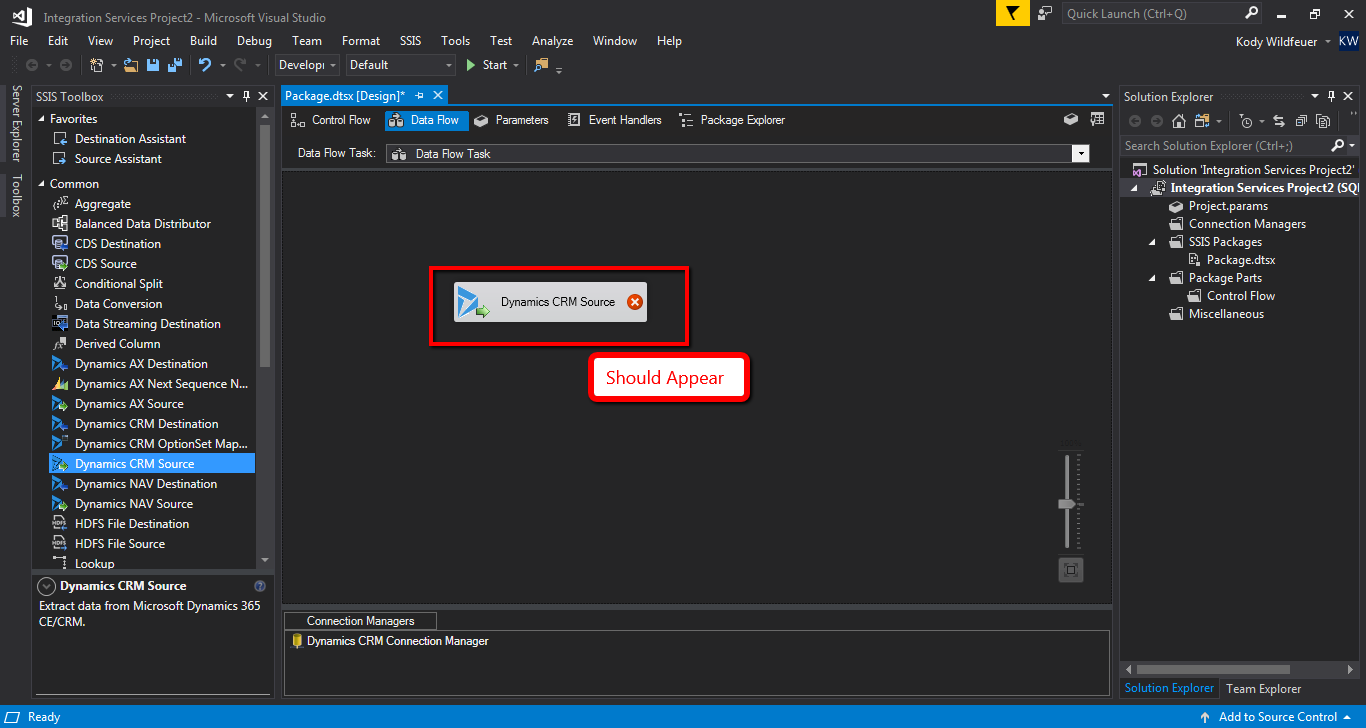Save the current file via toolbar
Screen dimensions: 1366x728
click(x=153, y=65)
